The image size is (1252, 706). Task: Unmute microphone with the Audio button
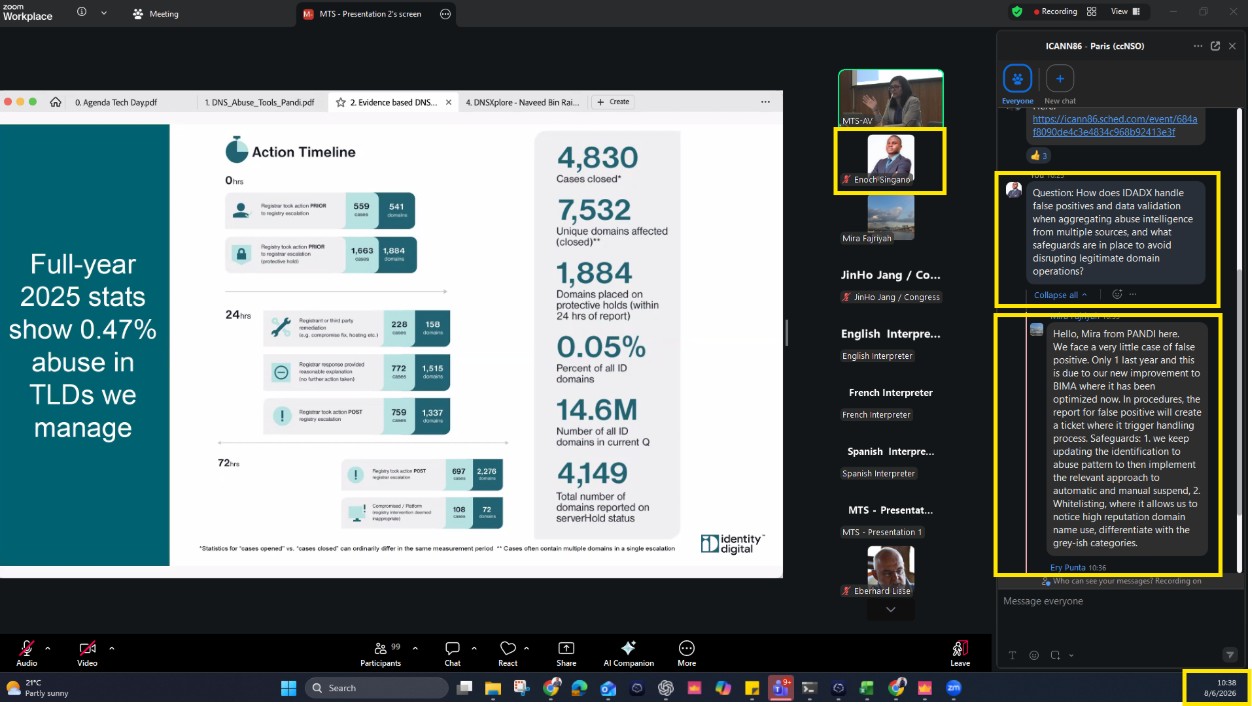click(27, 653)
